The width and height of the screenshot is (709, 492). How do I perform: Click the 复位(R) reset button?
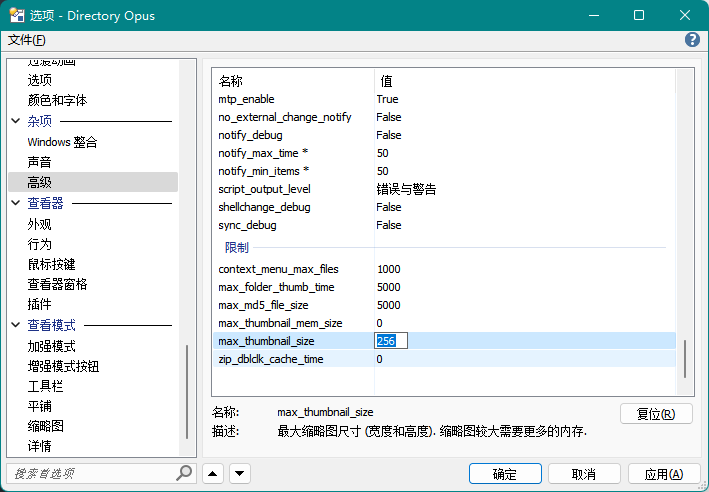point(656,414)
